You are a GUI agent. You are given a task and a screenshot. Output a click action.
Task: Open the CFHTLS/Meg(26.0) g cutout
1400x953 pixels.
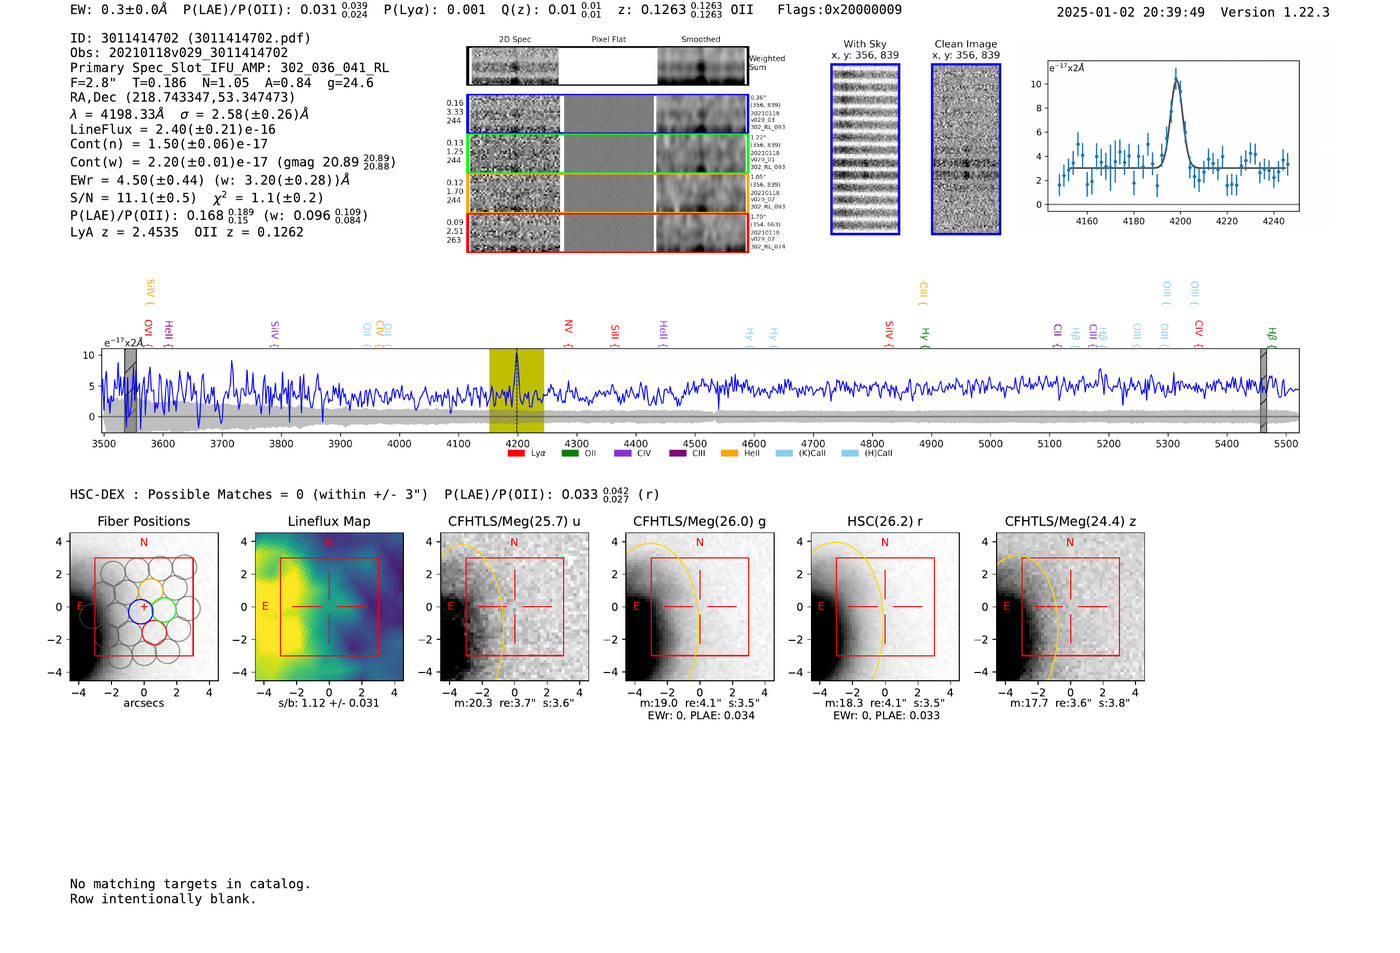(x=699, y=606)
